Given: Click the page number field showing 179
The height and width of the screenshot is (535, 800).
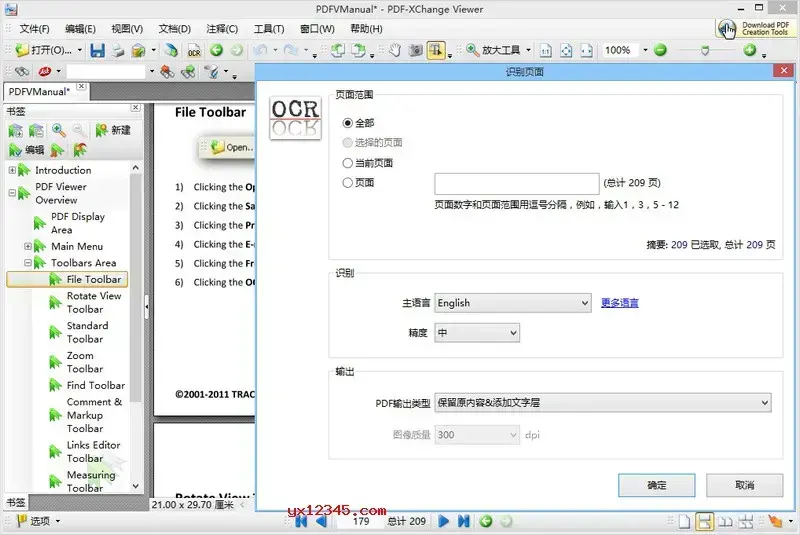Looking at the screenshot, I should pyautogui.click(x=361, y=521).
